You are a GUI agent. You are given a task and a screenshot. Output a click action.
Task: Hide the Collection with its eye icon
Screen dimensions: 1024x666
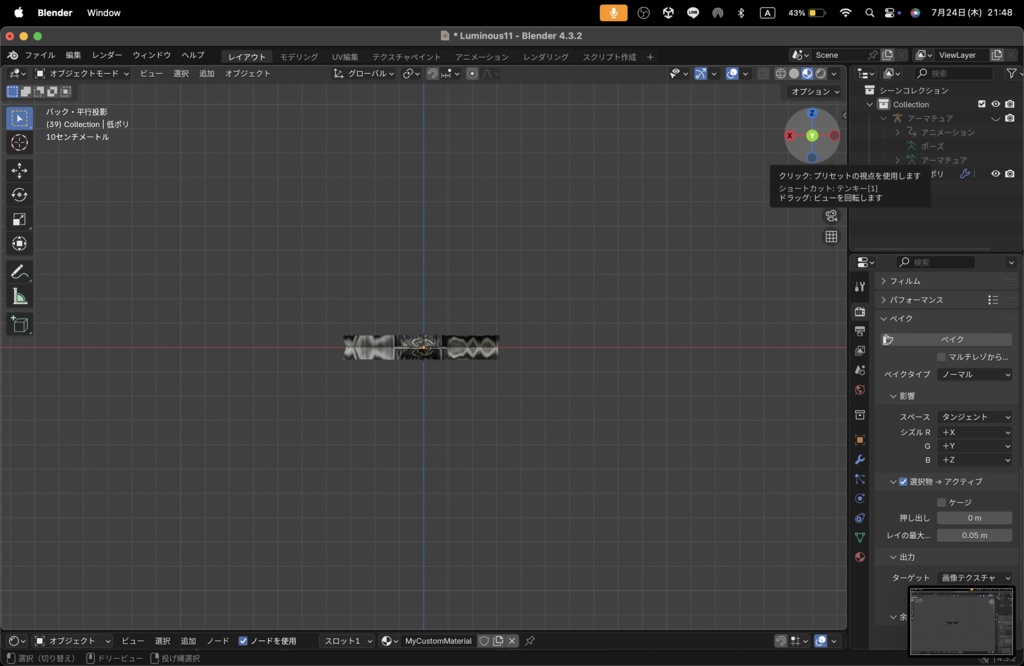point(995,104)
